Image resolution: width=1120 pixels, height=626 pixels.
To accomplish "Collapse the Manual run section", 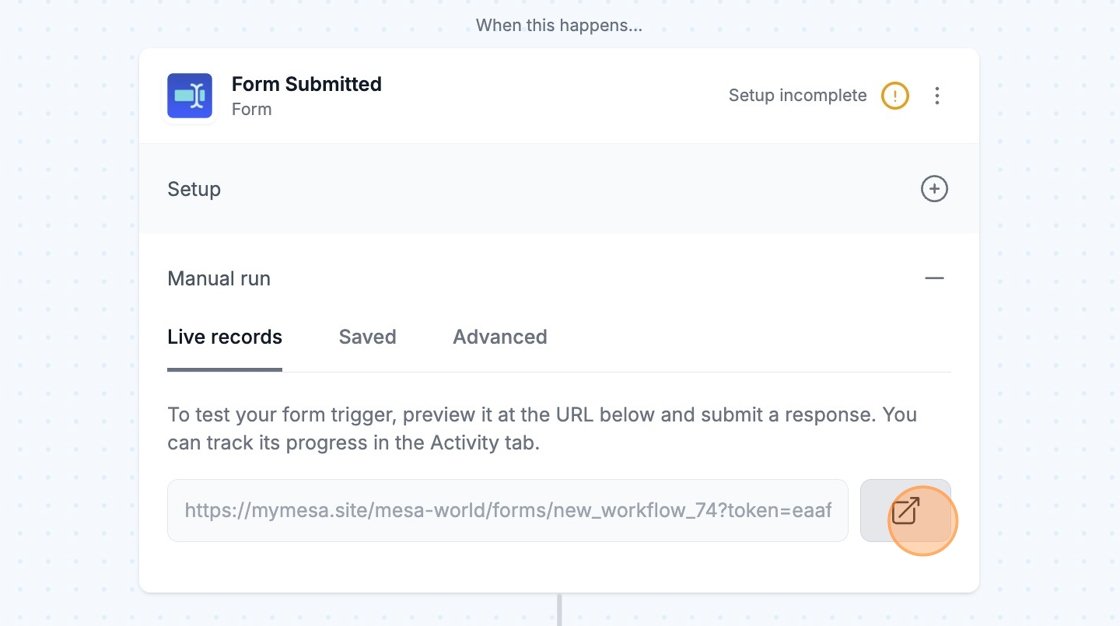I will coord(934,279).
